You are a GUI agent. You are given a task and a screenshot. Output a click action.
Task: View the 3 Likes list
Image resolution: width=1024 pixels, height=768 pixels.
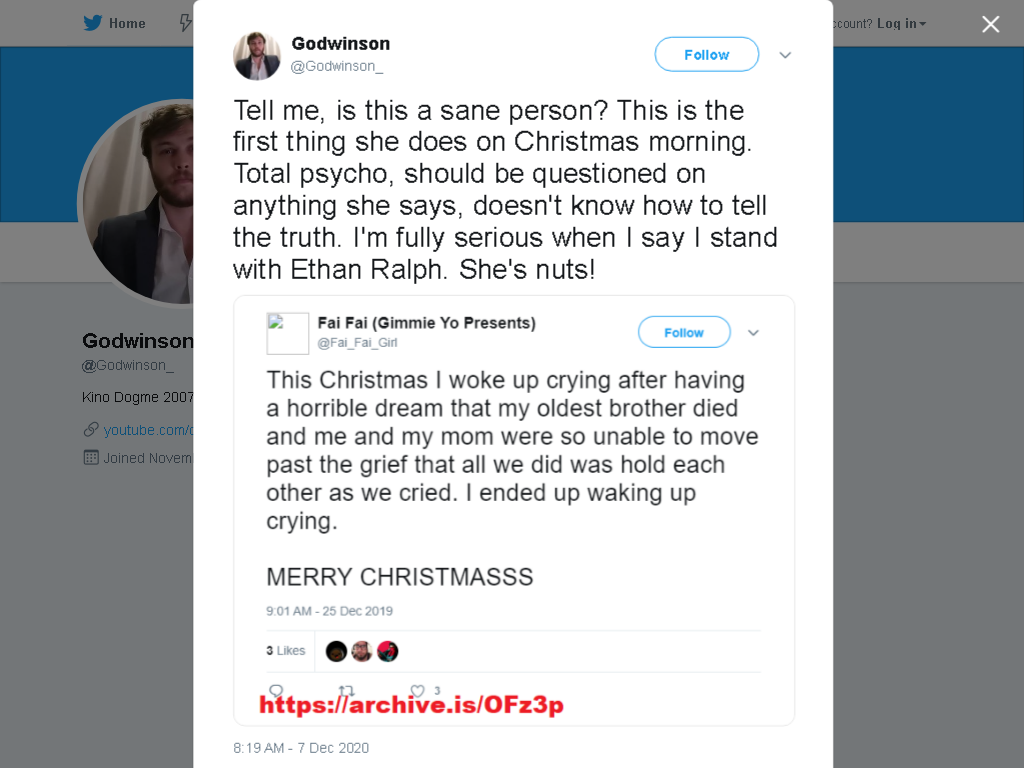tap(285, 650)
